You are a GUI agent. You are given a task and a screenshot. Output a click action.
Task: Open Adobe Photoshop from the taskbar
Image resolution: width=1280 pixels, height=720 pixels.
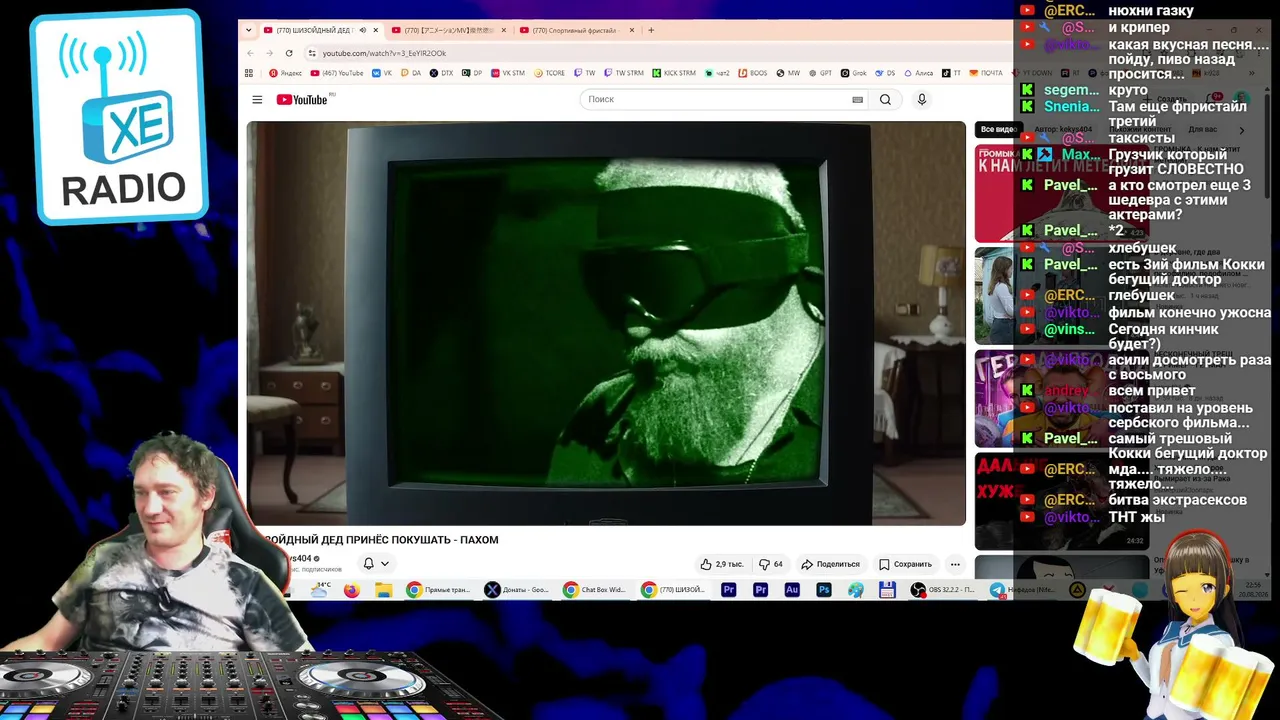(x=824, y=590)
